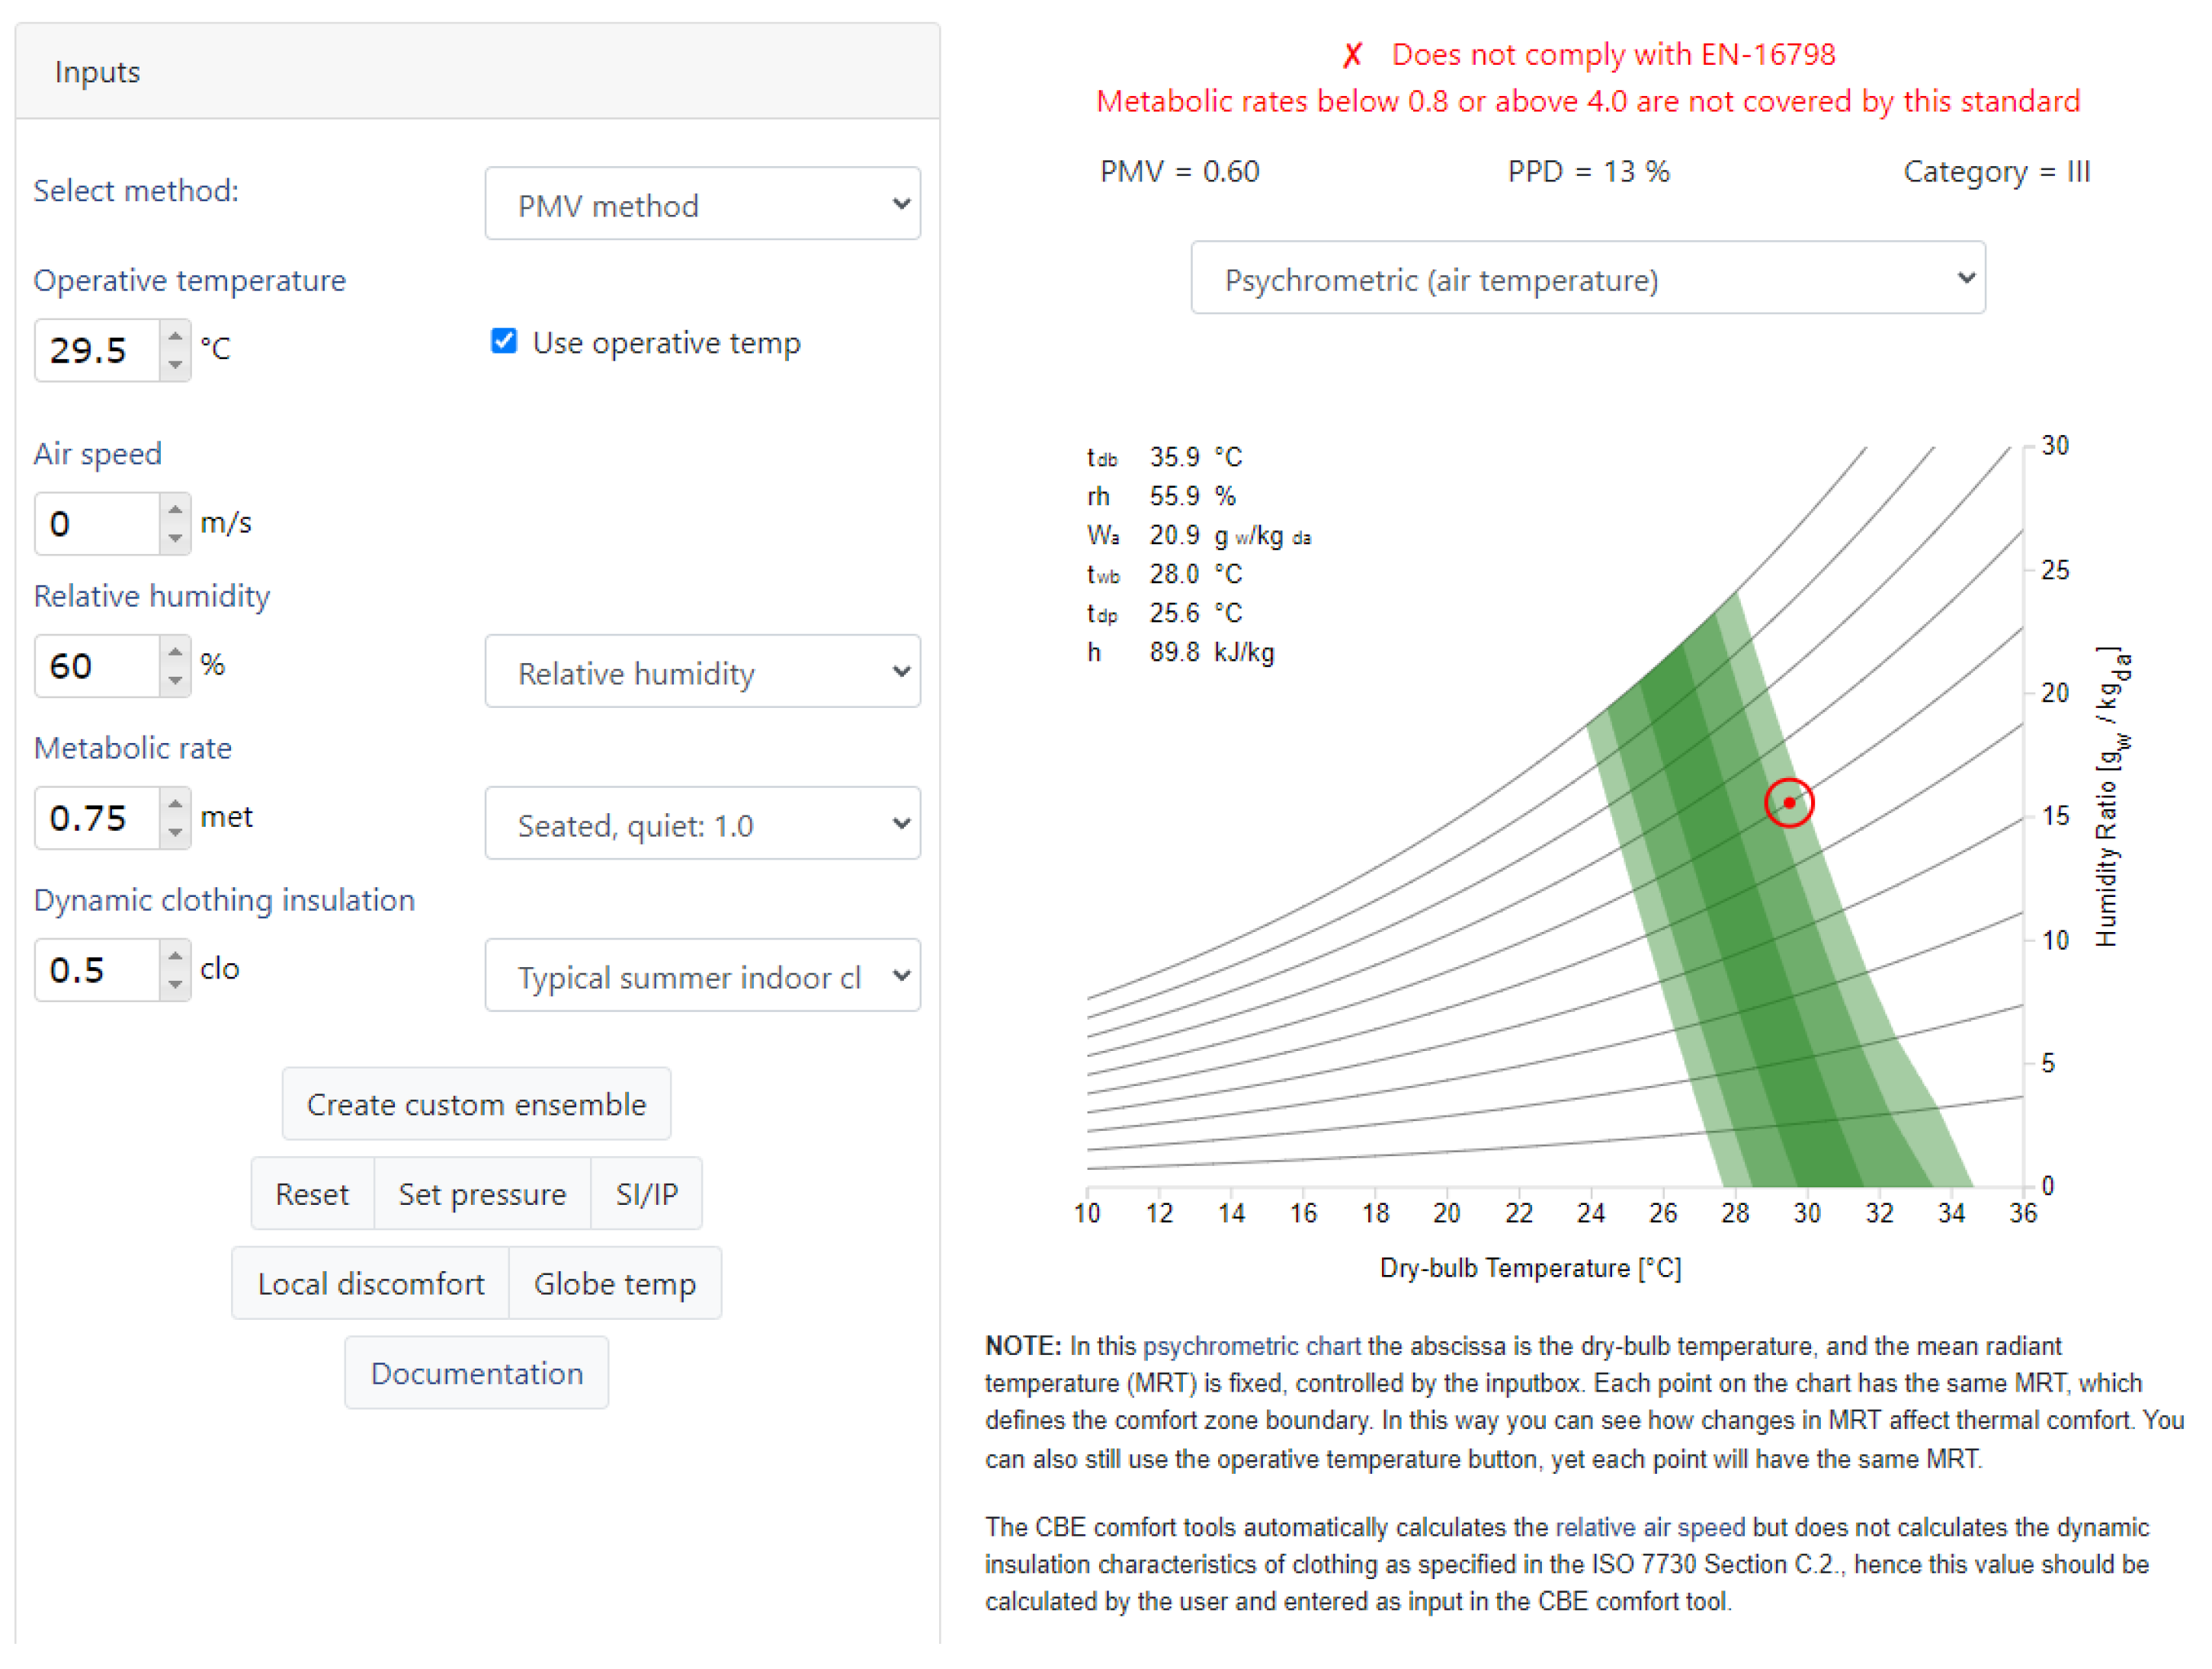Open Typical summer indoor clothing dropdown
The width and height of the screenshot is (2212, 1669).
702,977
